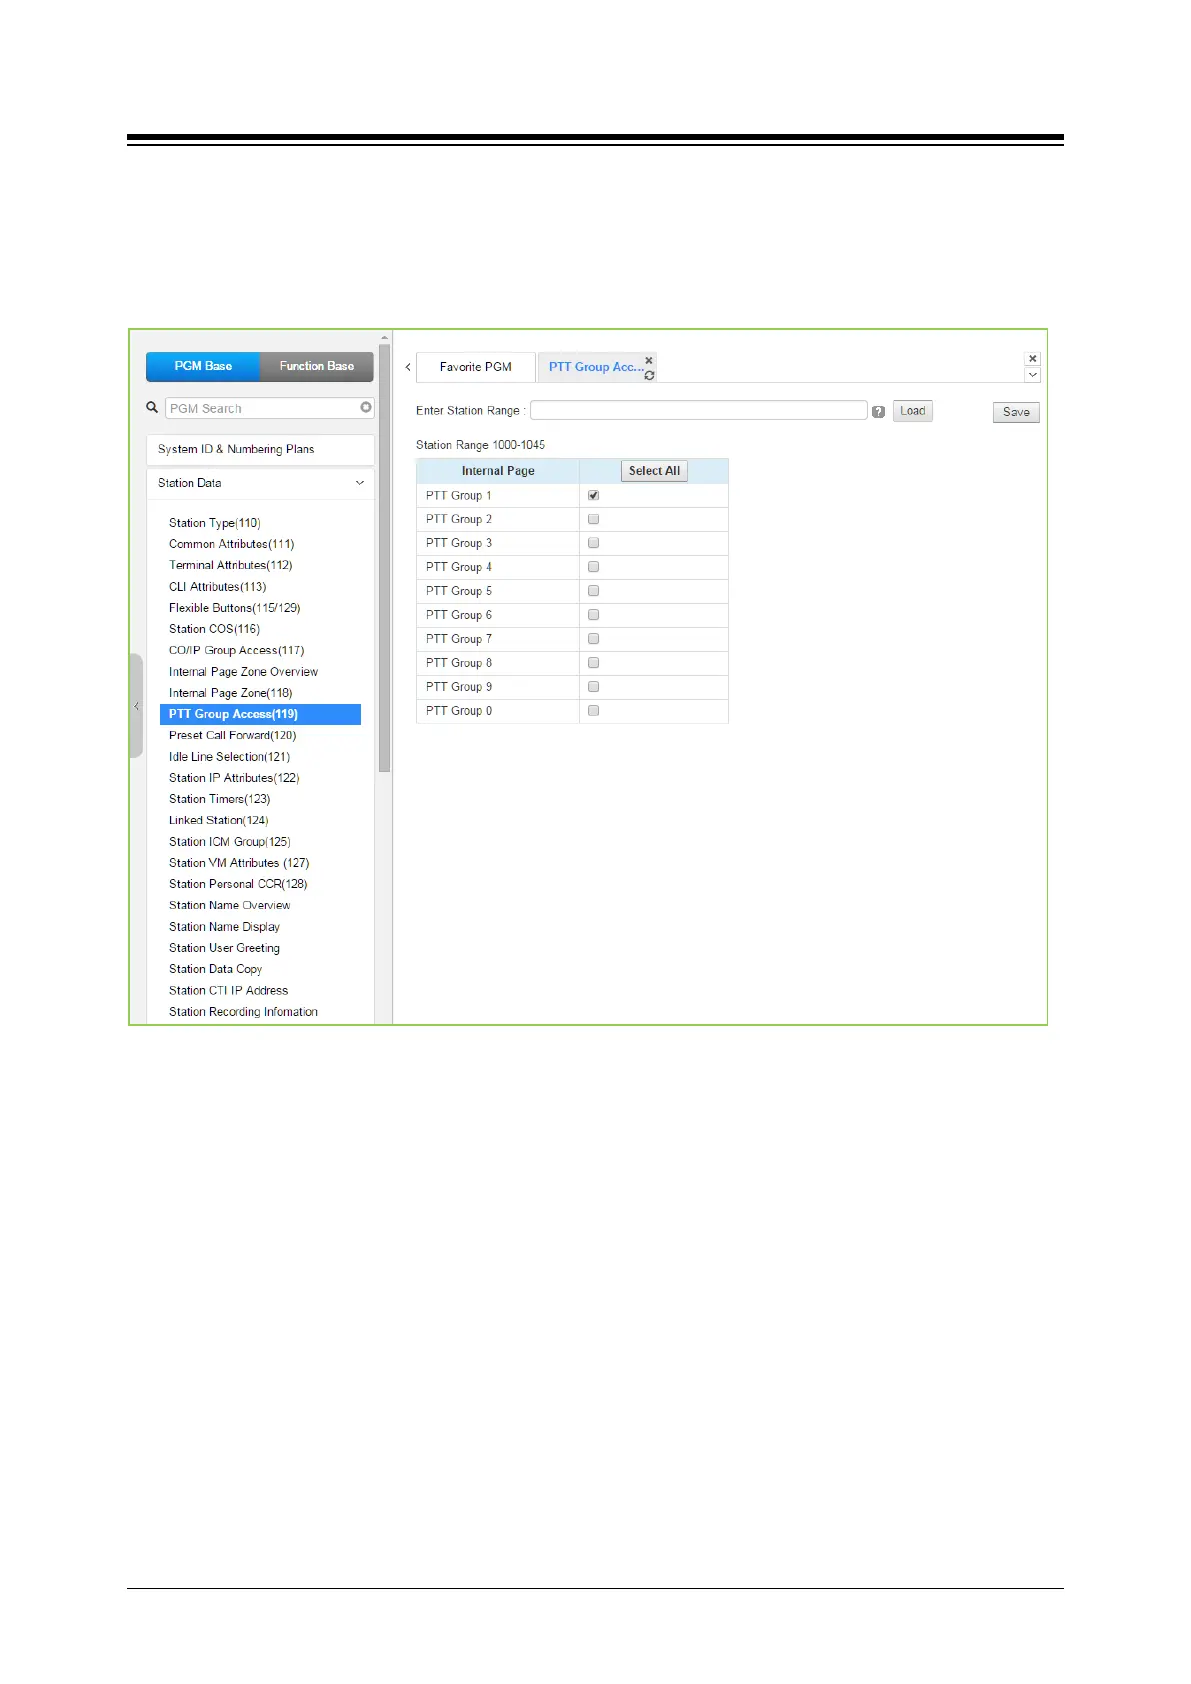Switch to the Function Base tab
Viewport: 1191px width, 1684px height.
317,366
